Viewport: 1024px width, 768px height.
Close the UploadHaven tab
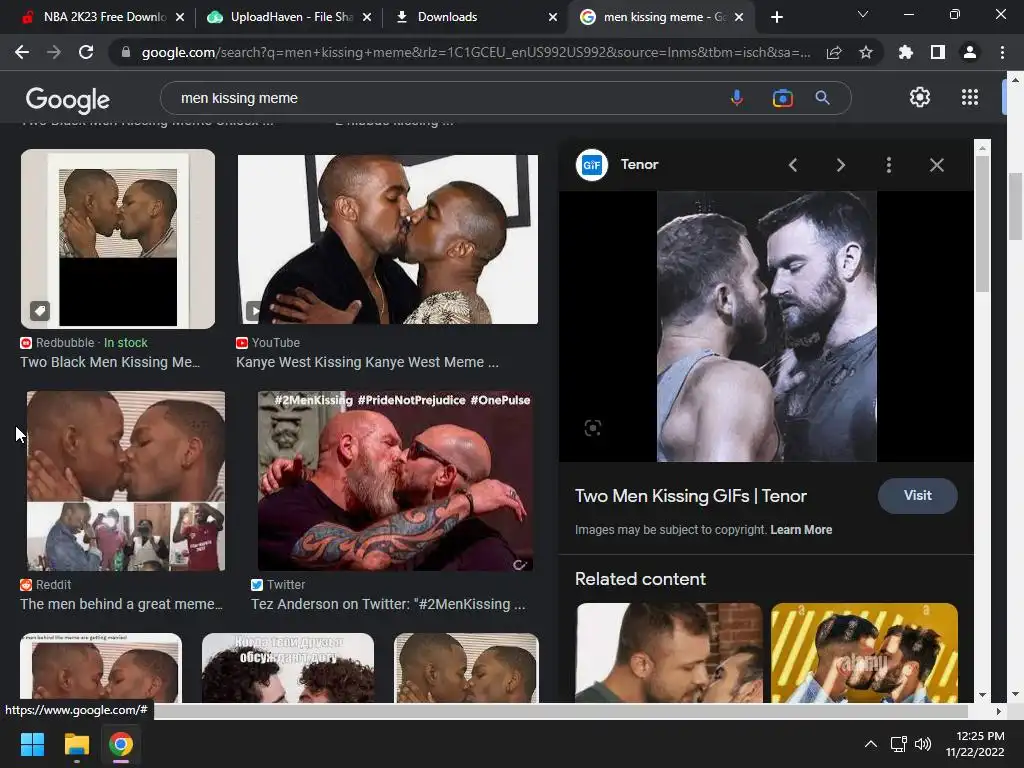pyautogui.click(x=367, y=17)
